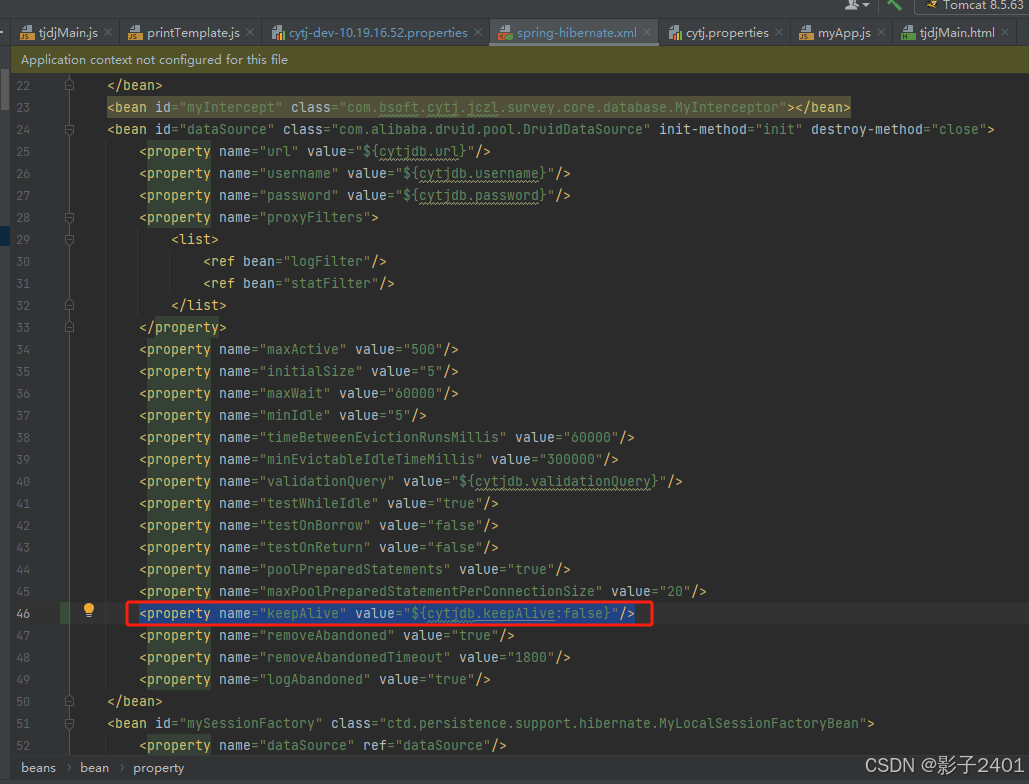The height and width of the screenshot is (784, 1029).
Task: Click the myIntercept bean line
Action: tap(478, 107)
